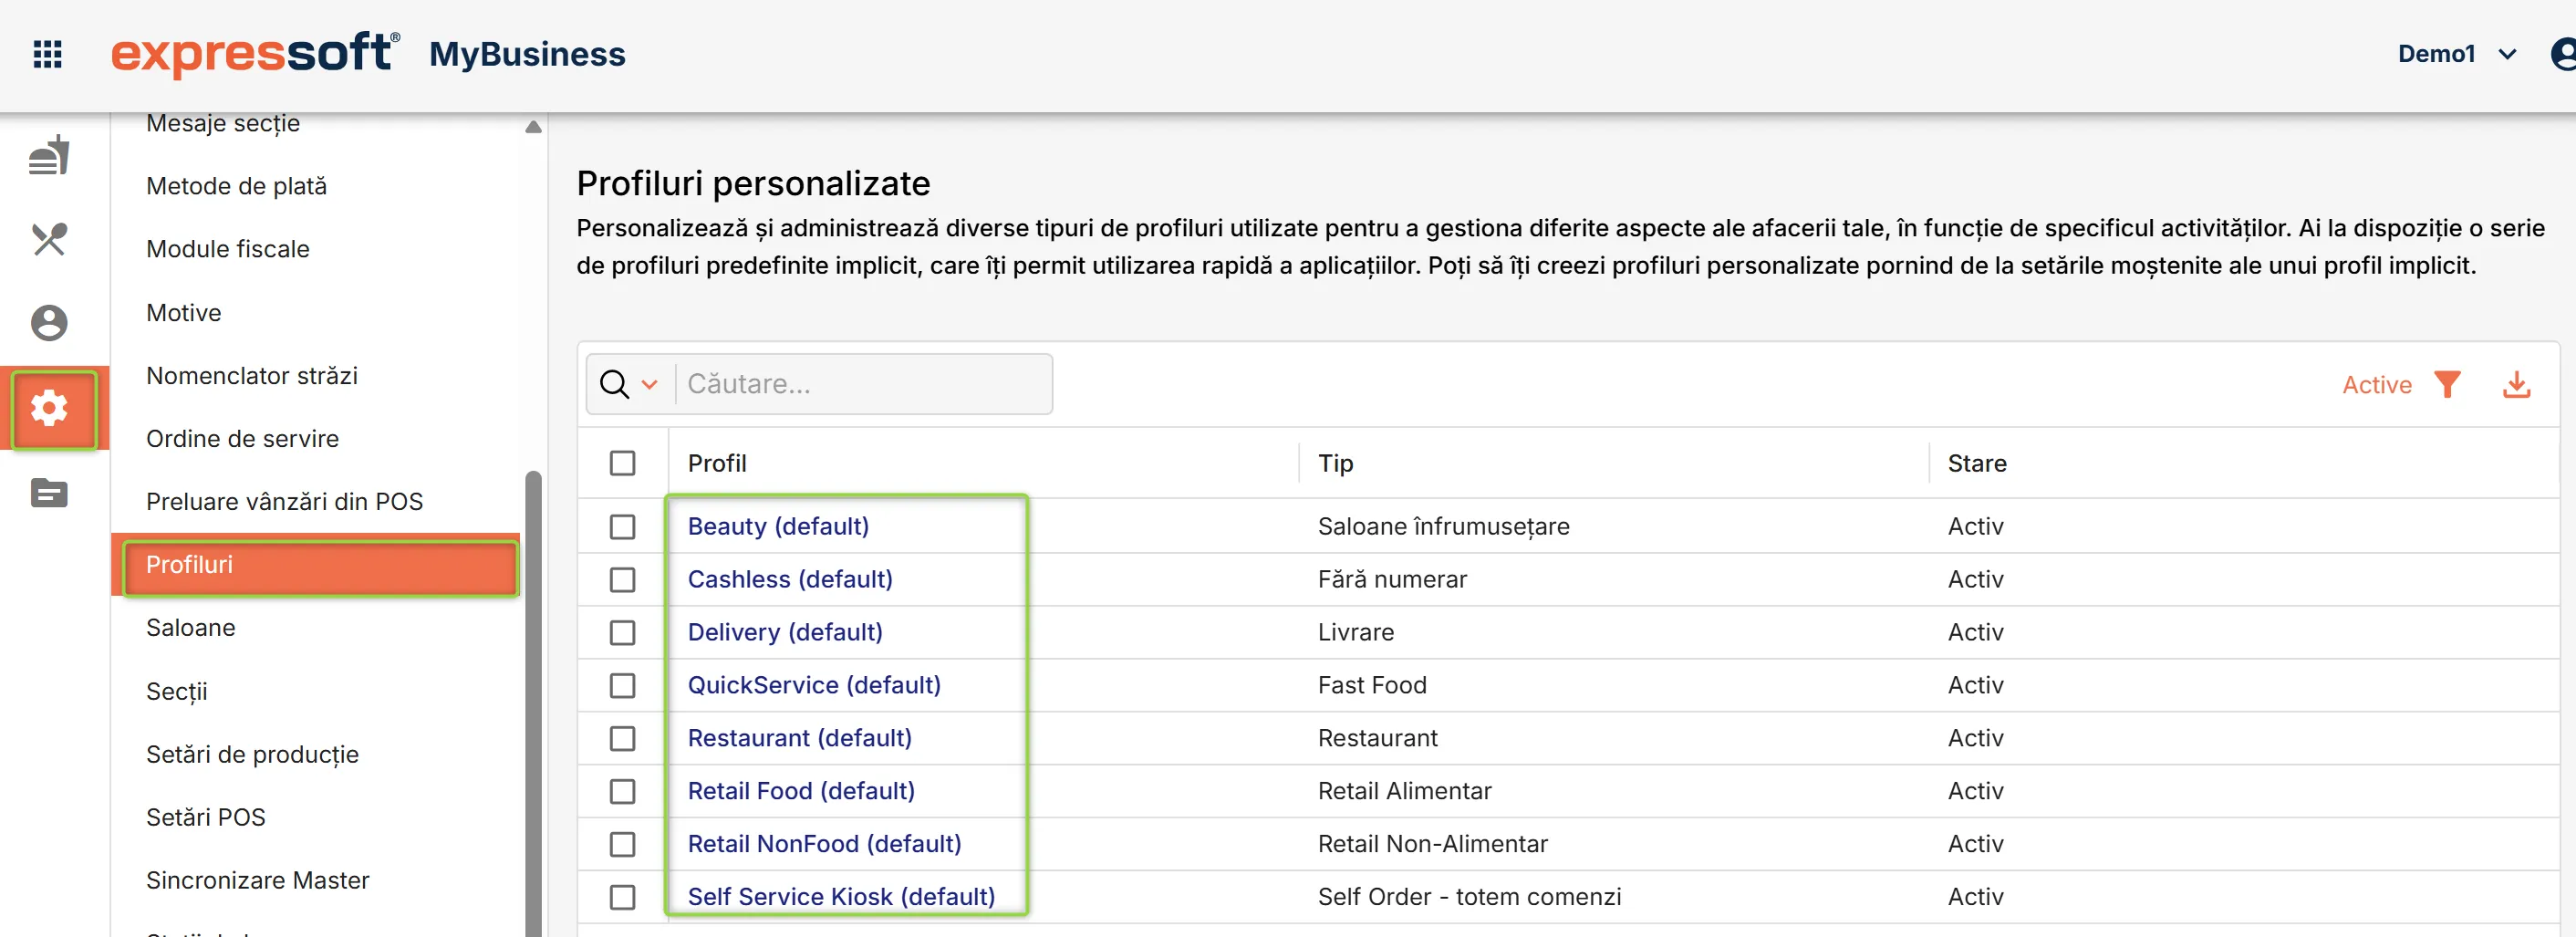
Task: Click the profile avatar icon
Action: coord(2564,54)
